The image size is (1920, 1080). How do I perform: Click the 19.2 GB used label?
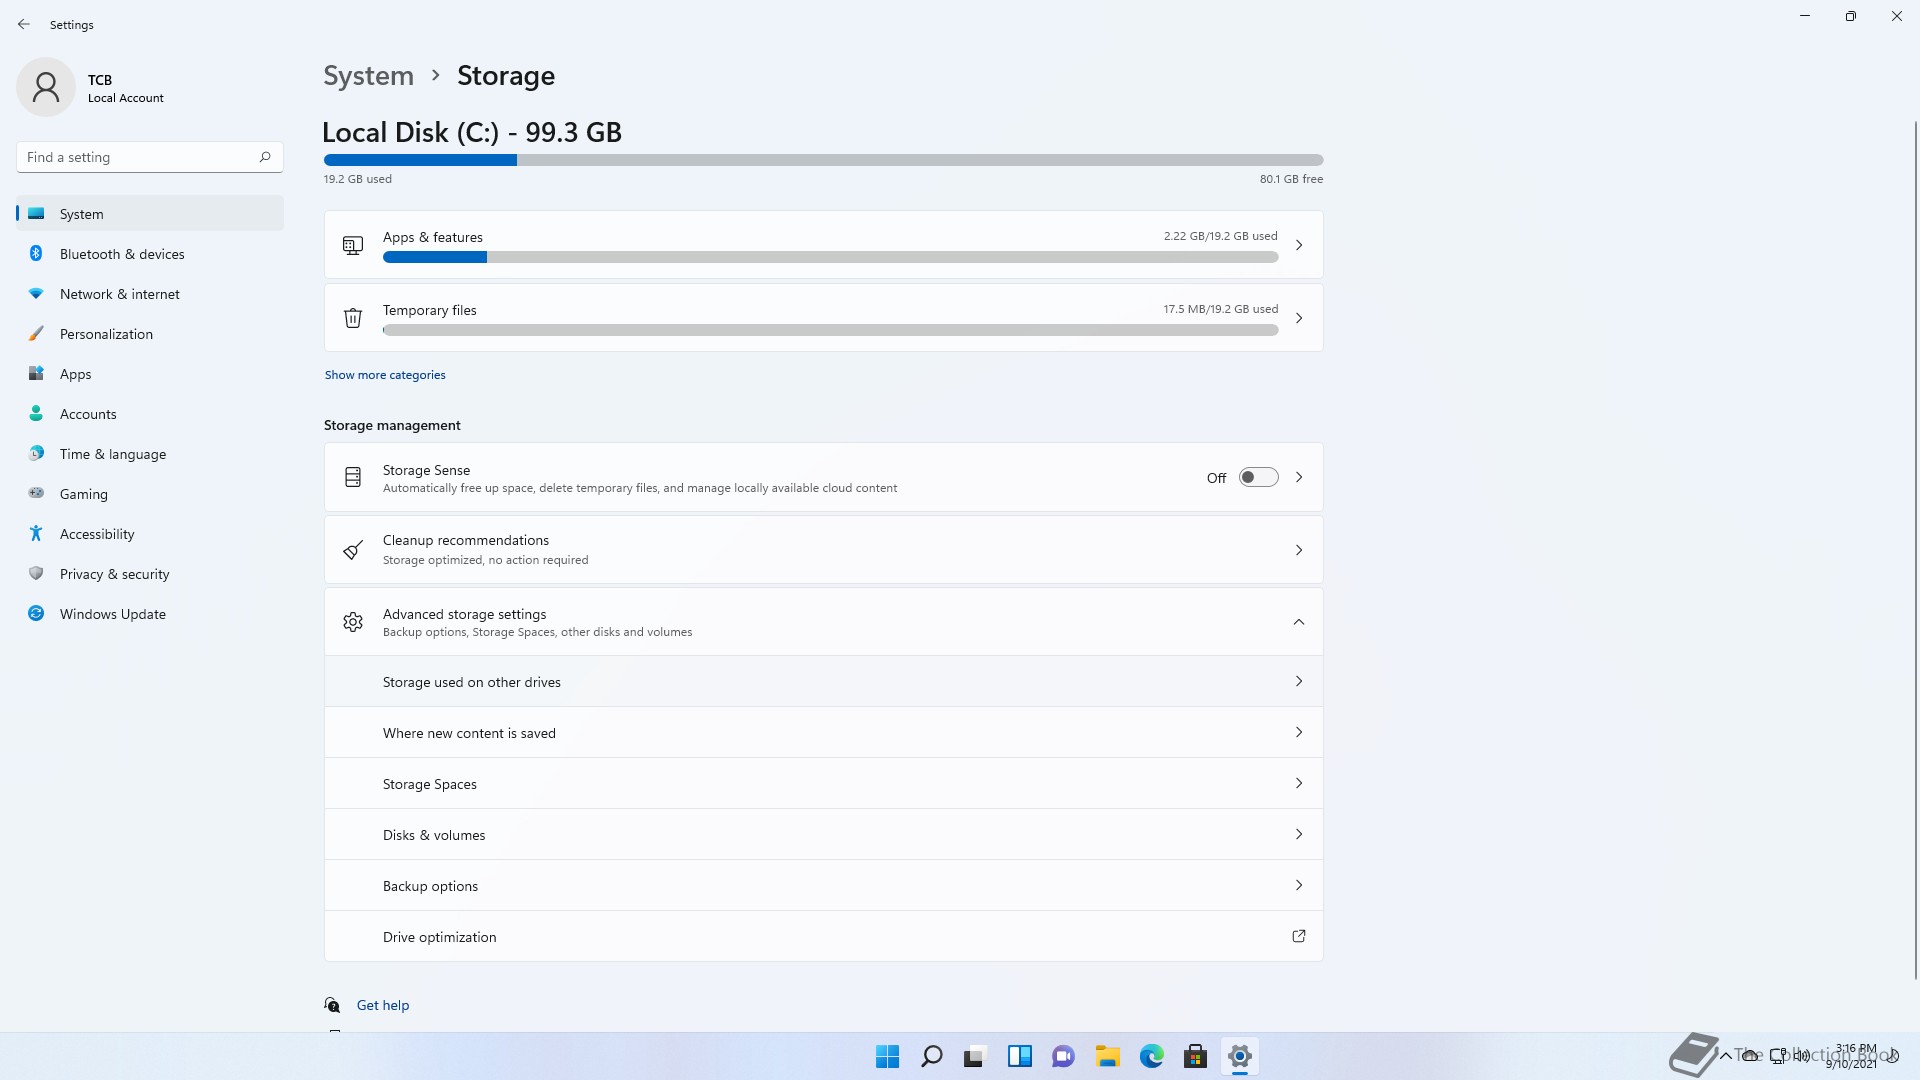point(358,179)
